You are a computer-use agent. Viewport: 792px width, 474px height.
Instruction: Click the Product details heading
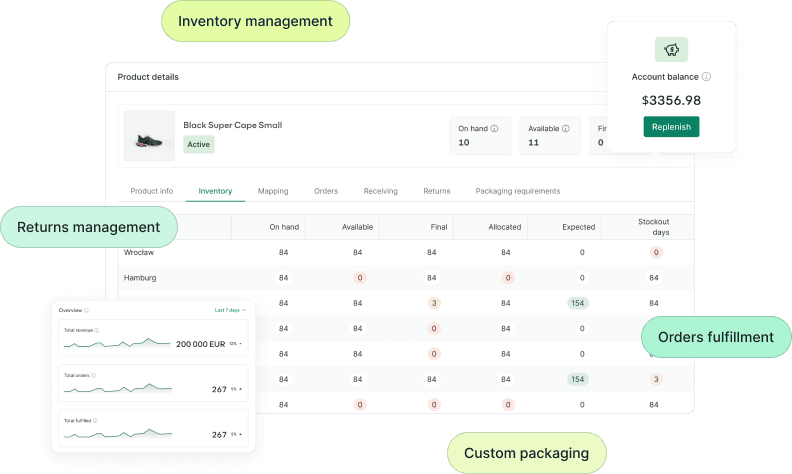pyautogui.click(x=148, y=77)
